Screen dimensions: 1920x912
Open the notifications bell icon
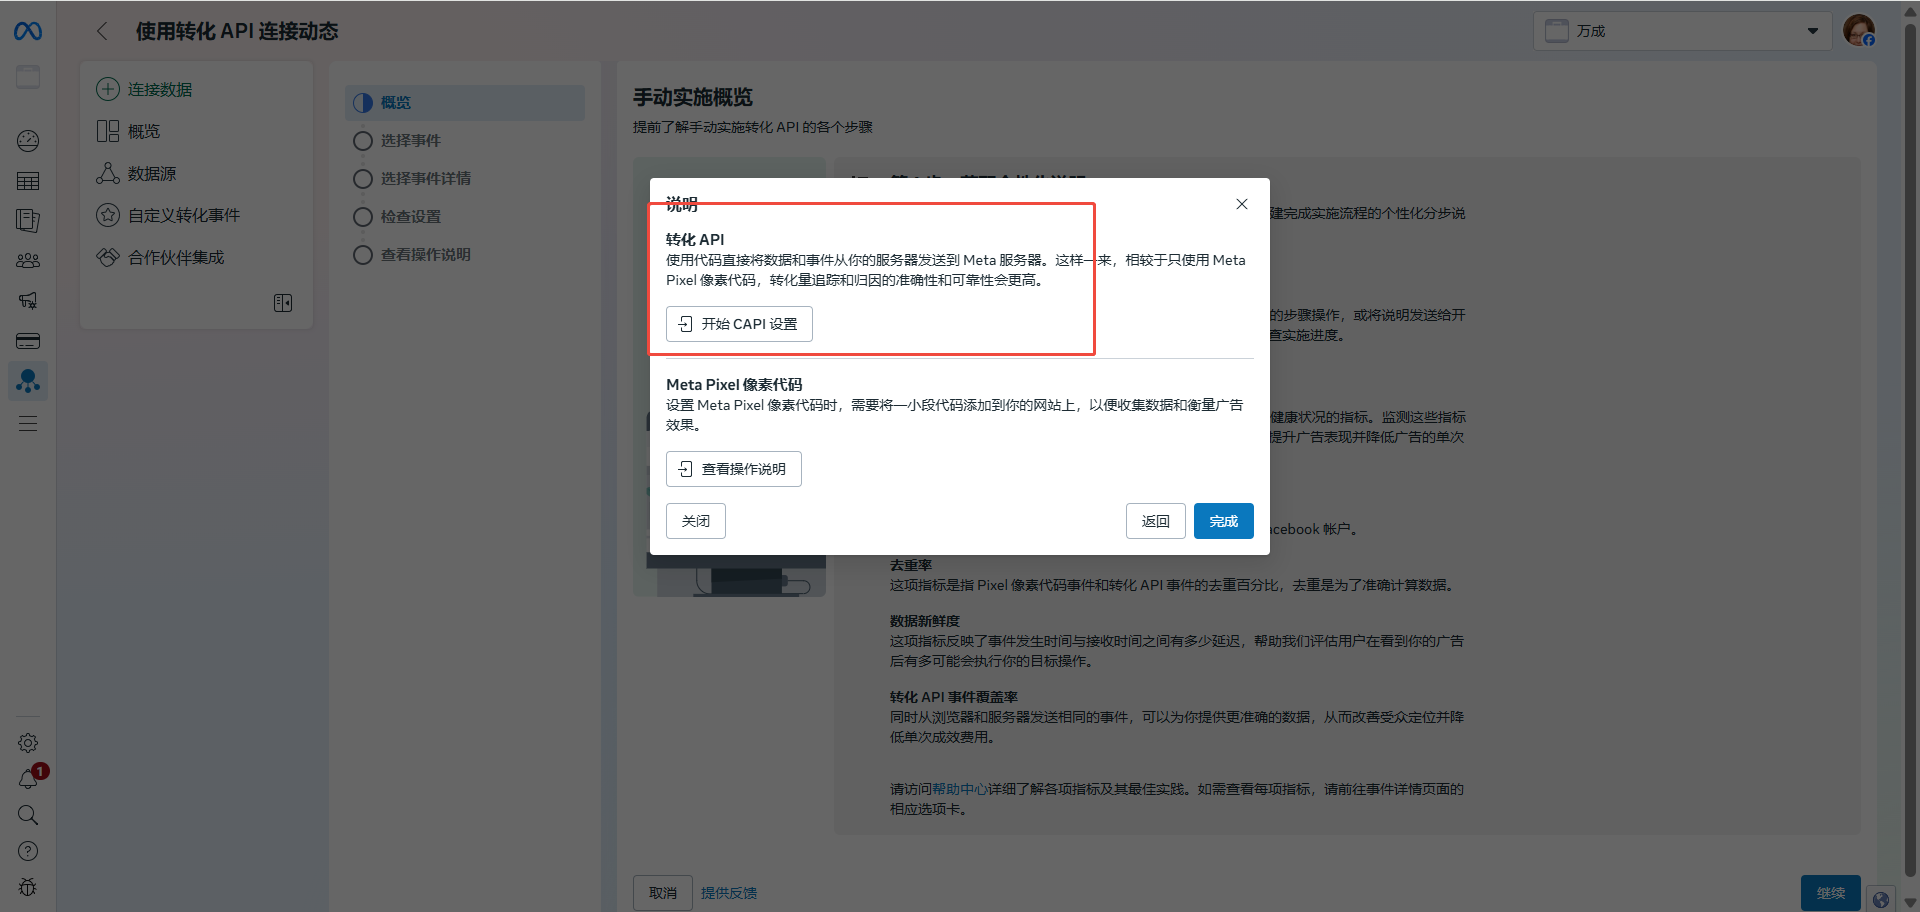tap(28, 779)
